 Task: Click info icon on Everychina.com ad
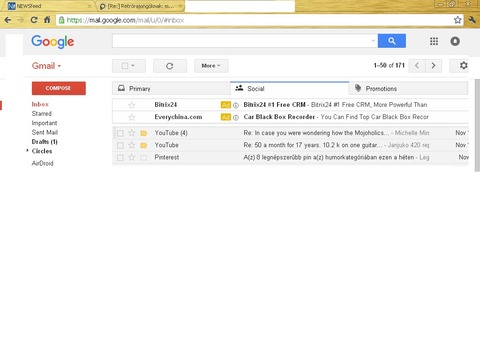click(236, 117)
